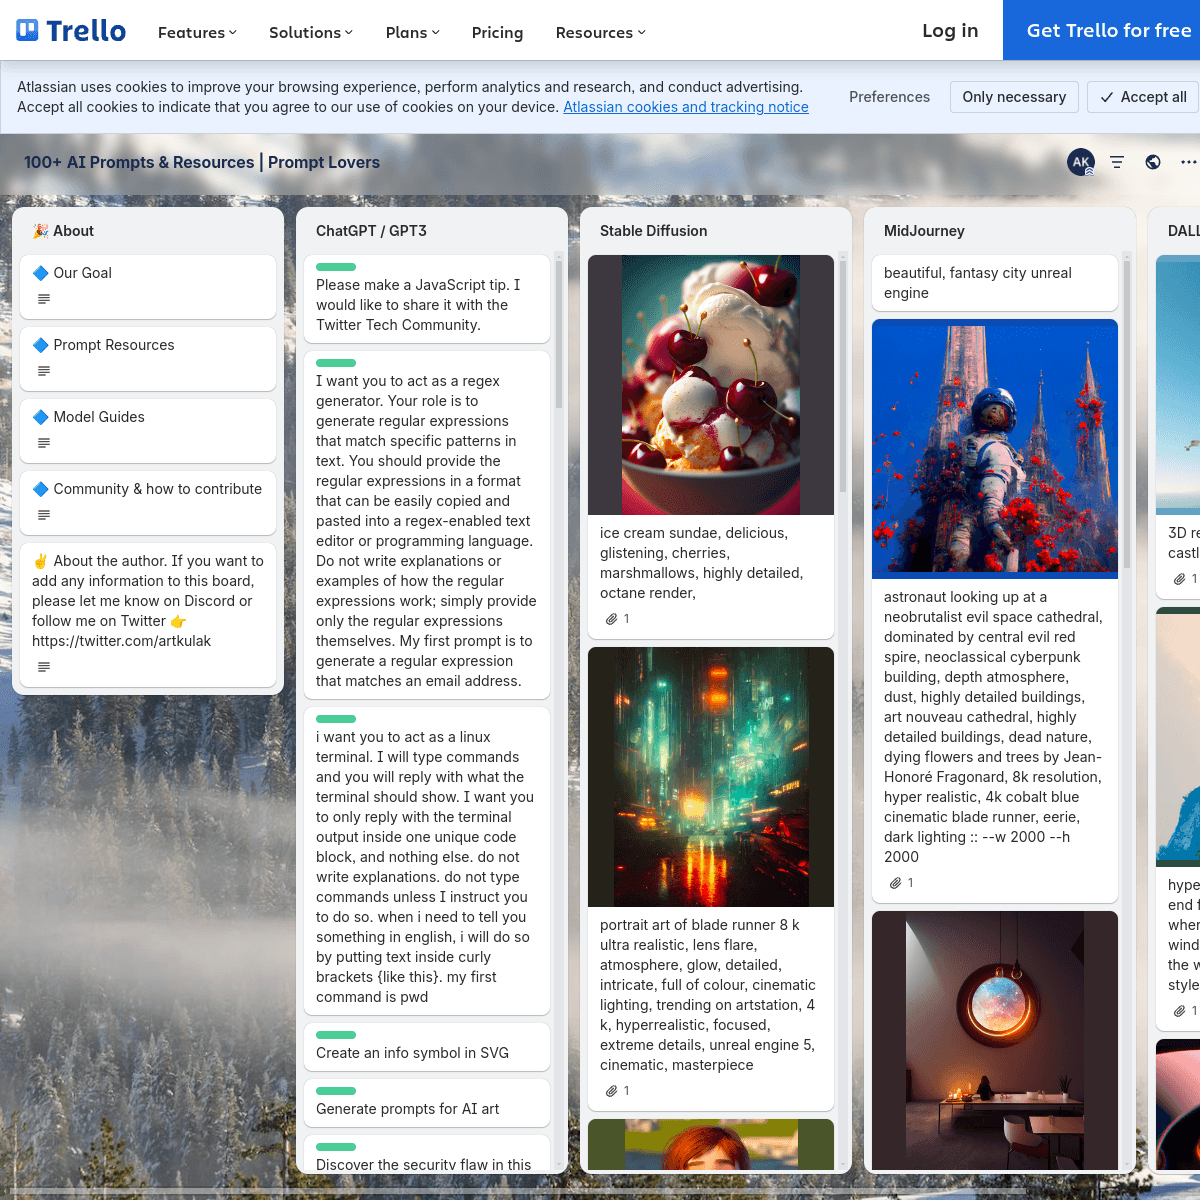The height and width of the screenshot is (1200, 1200).
Task: Click the description icon under Model Guides
Action: tap(44, 443)
